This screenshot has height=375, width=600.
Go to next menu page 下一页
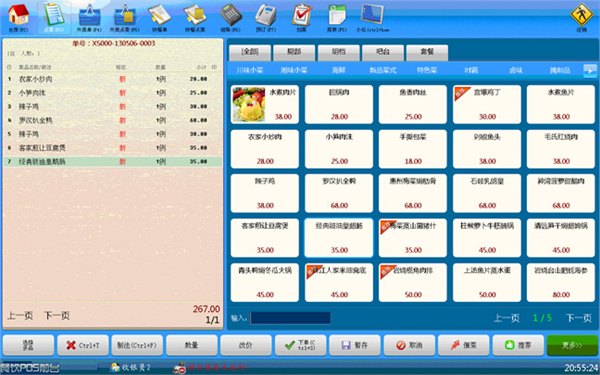(x=579, y=318)
